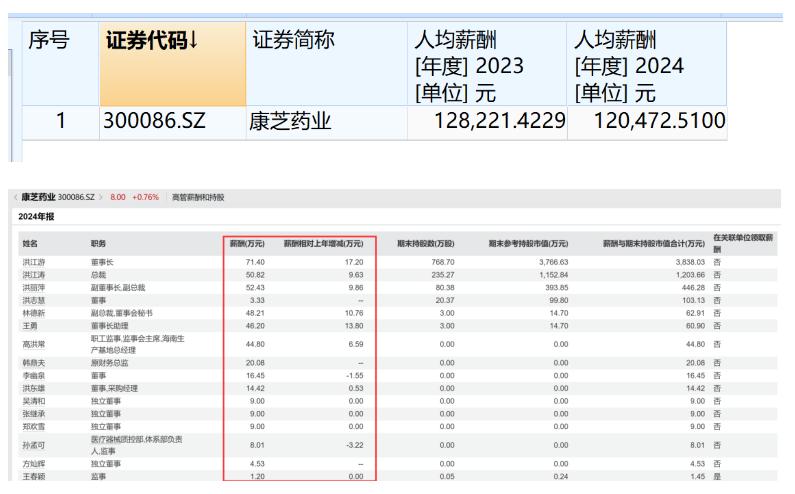The width and height of the screenshot is (795, 494).
Task: Click the 副董事长,副总裁 position cell
Action: click(x=118, y=288)
